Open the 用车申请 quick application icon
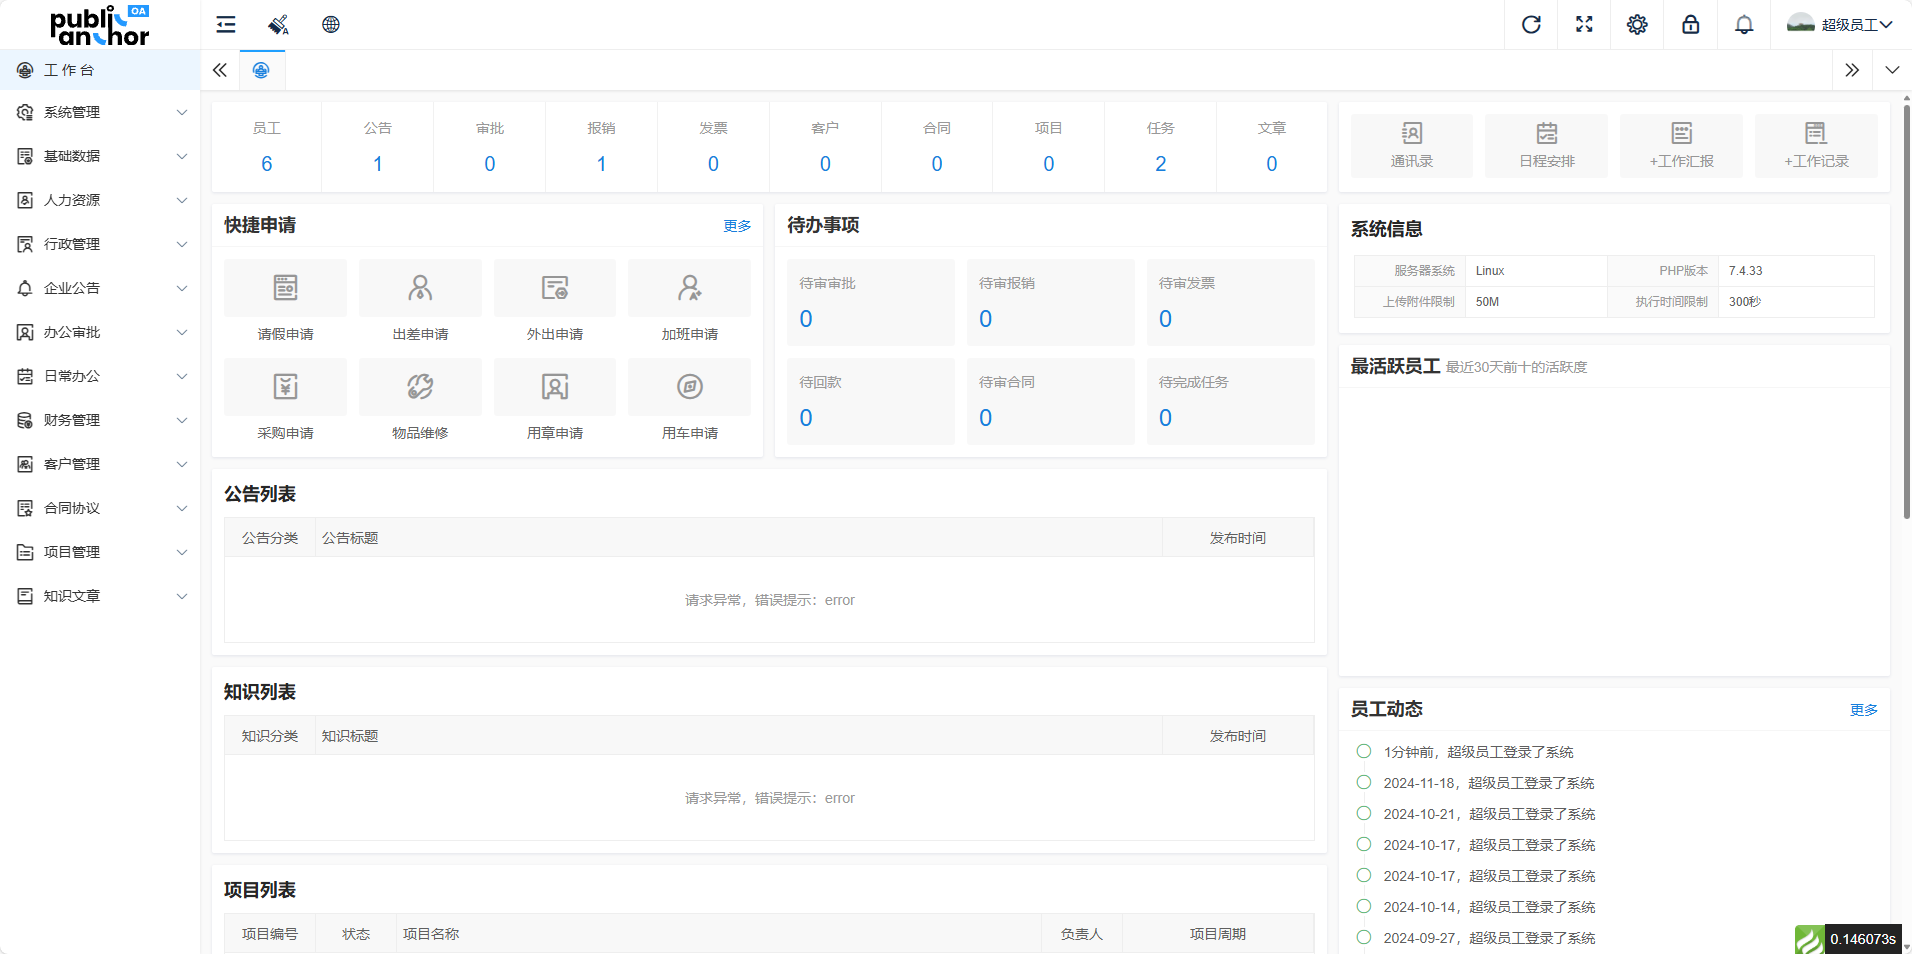 pyautogui.click(x=690, y=387)
